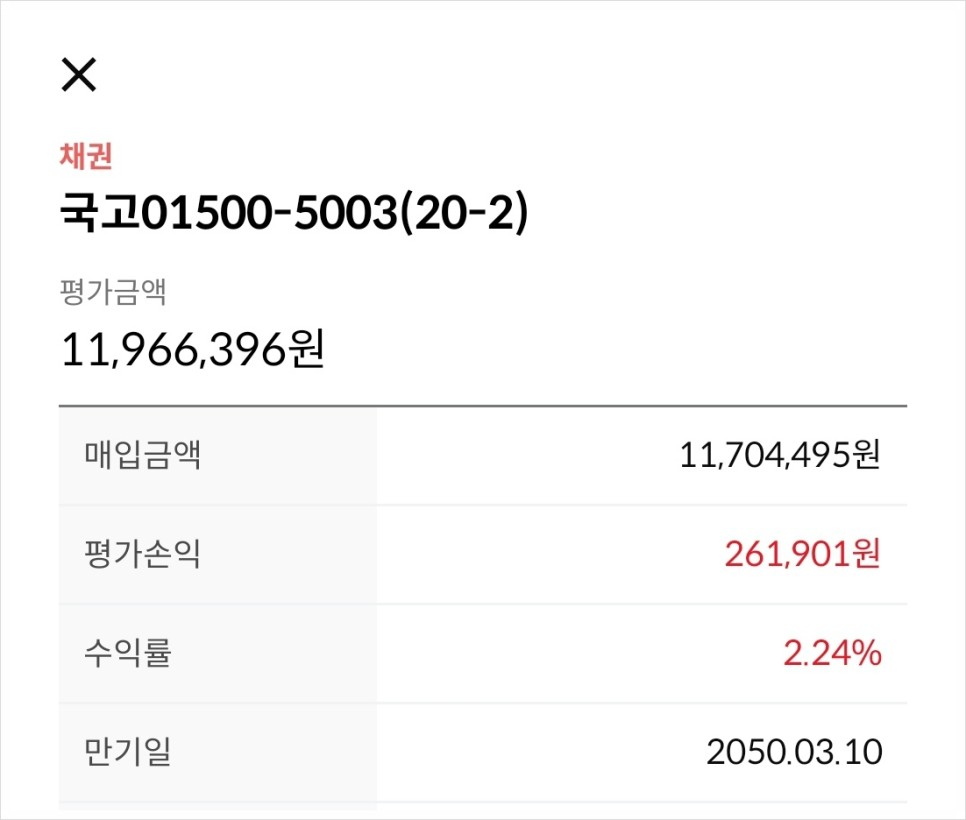Select the 매입금액 row label
Image resolution: width=966 pixels, height=820 pixels.
142,455
